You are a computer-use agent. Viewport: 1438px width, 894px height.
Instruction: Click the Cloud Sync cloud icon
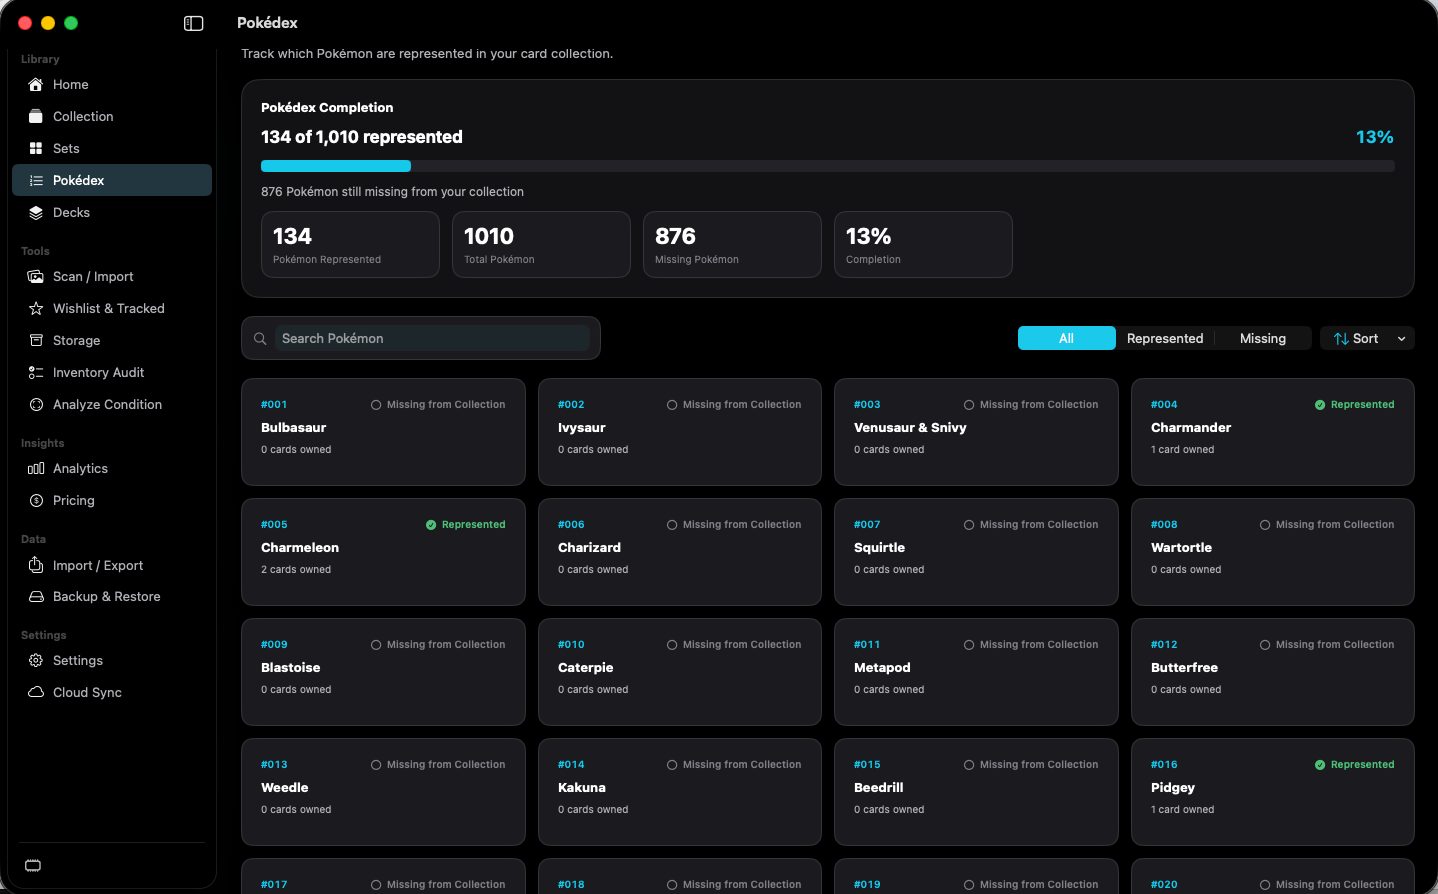(36, 693)
